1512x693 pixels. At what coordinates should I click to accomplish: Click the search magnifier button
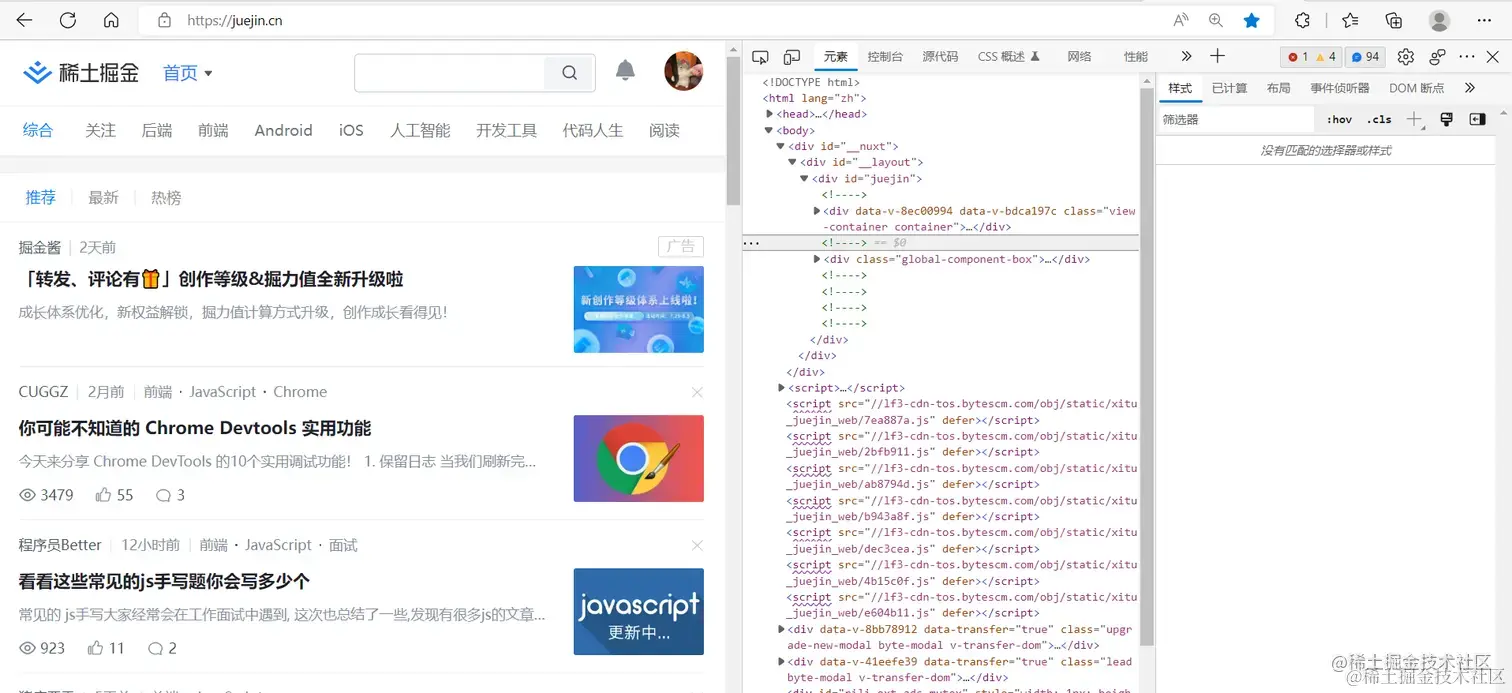570,72
